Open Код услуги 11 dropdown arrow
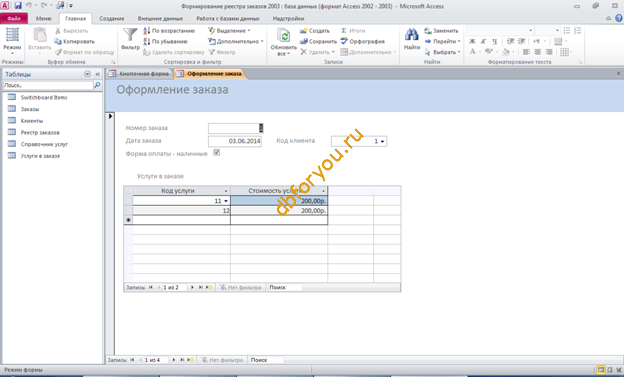 [226, 201]
